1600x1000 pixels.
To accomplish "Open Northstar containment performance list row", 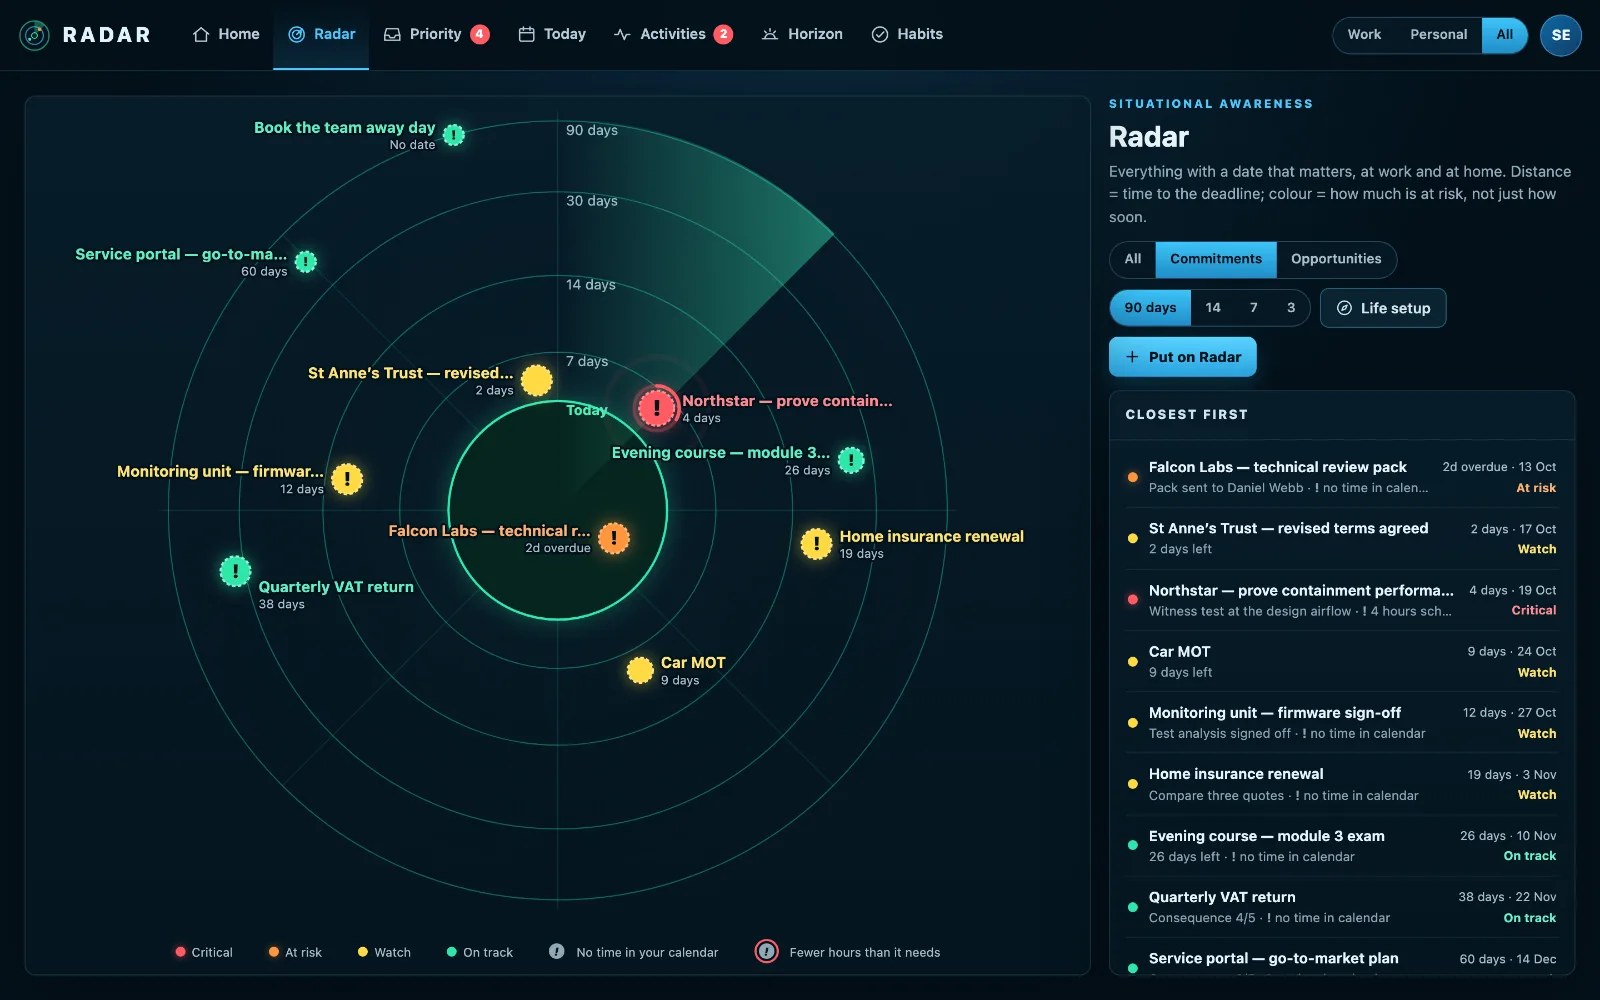I will [x=1342, y=600].
